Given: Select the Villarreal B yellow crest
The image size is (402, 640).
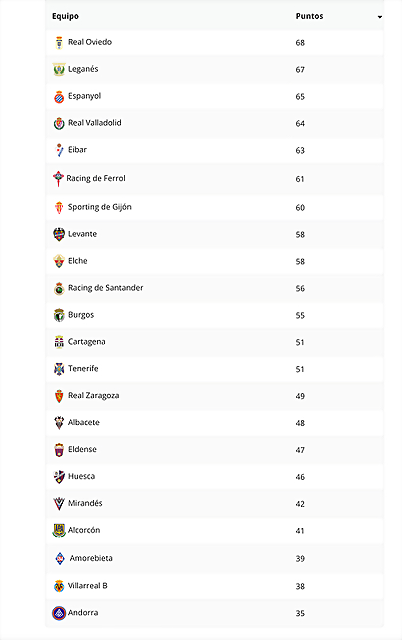Looking at the screenshot, I should point(59,586).
